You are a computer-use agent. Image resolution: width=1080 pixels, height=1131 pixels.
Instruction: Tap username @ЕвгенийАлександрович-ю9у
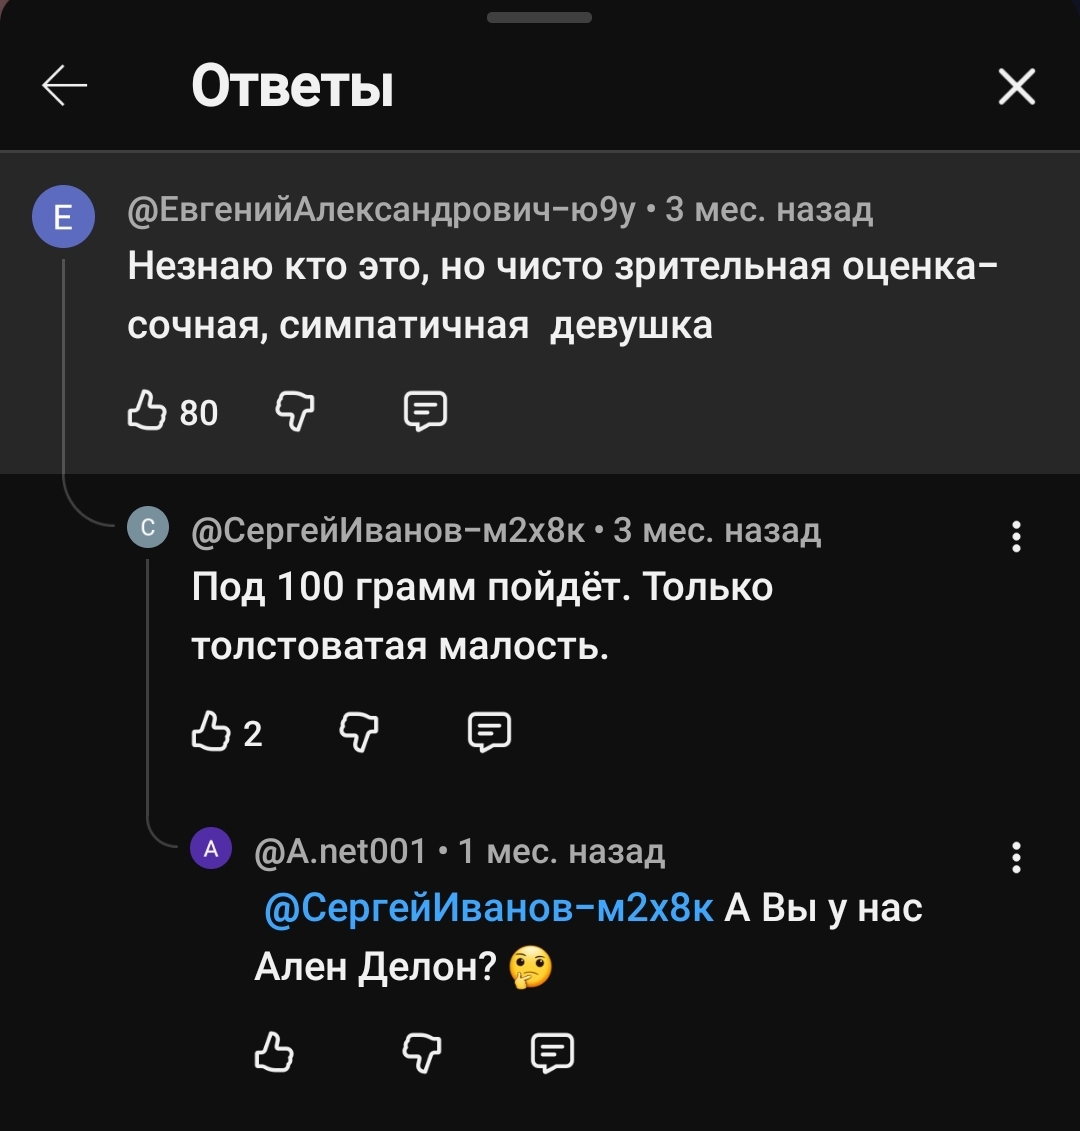382,210
